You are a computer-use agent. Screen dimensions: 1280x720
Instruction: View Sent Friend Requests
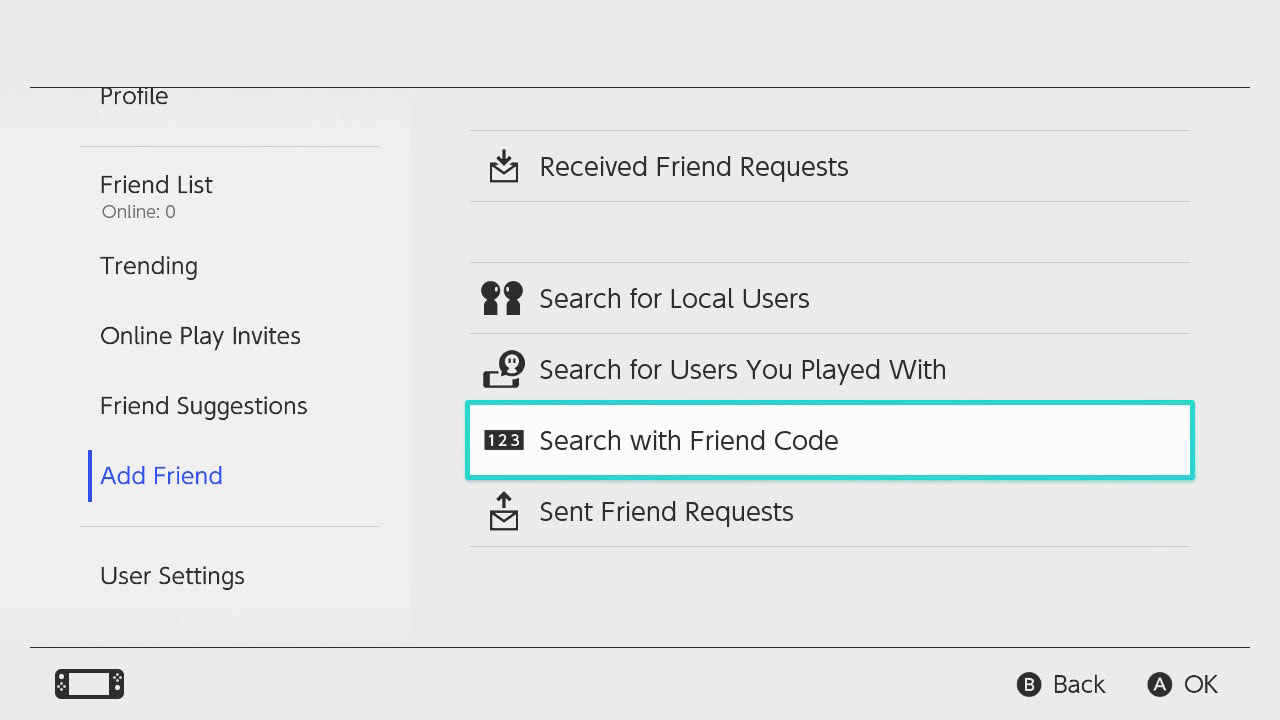[x=666, y=511]
